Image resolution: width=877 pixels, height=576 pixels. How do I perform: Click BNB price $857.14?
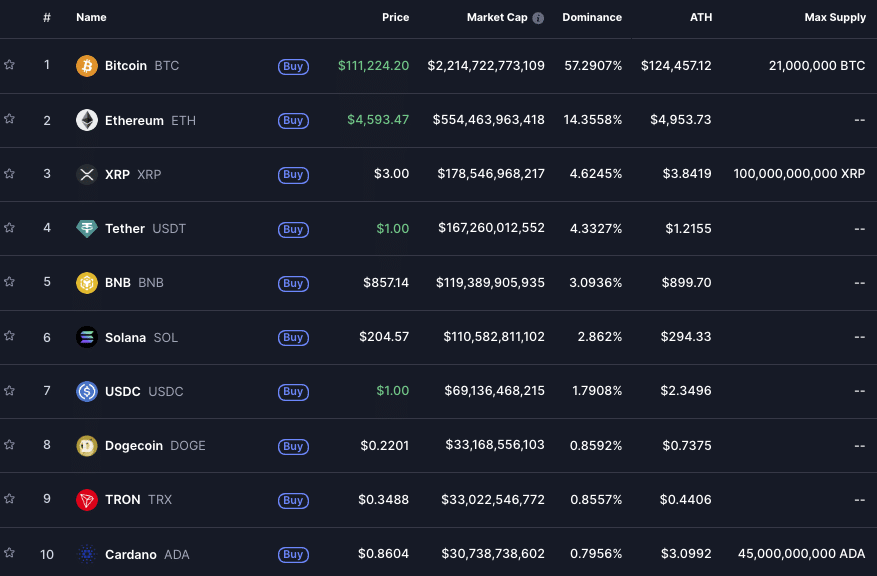coord(386,282)
